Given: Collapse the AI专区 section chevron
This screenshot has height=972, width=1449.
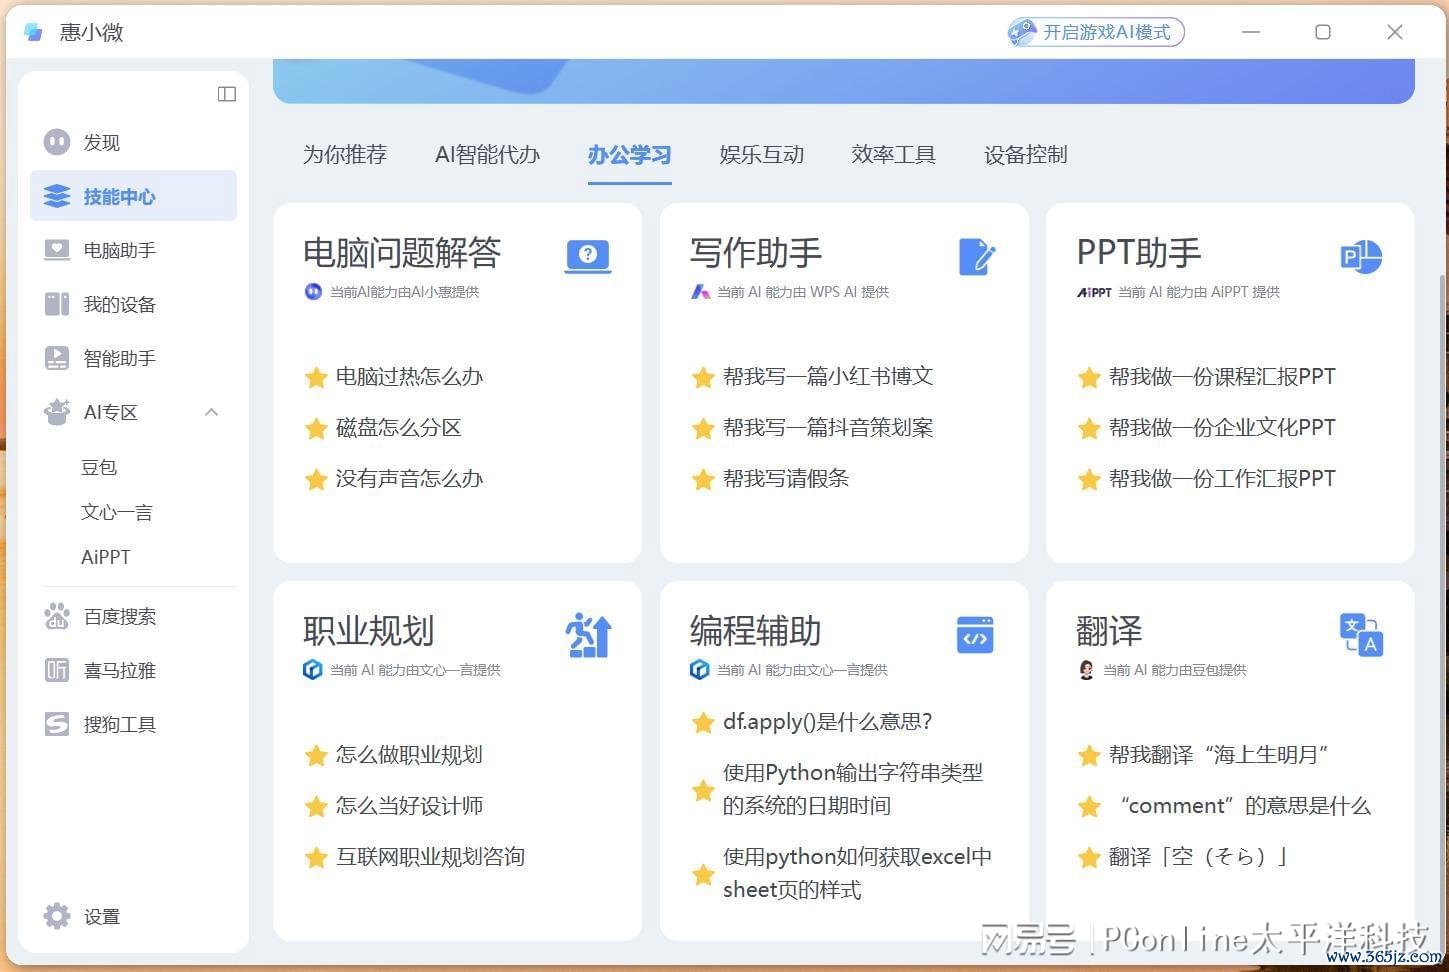Looking at the screenshot, I should click(x=211, y=412).
